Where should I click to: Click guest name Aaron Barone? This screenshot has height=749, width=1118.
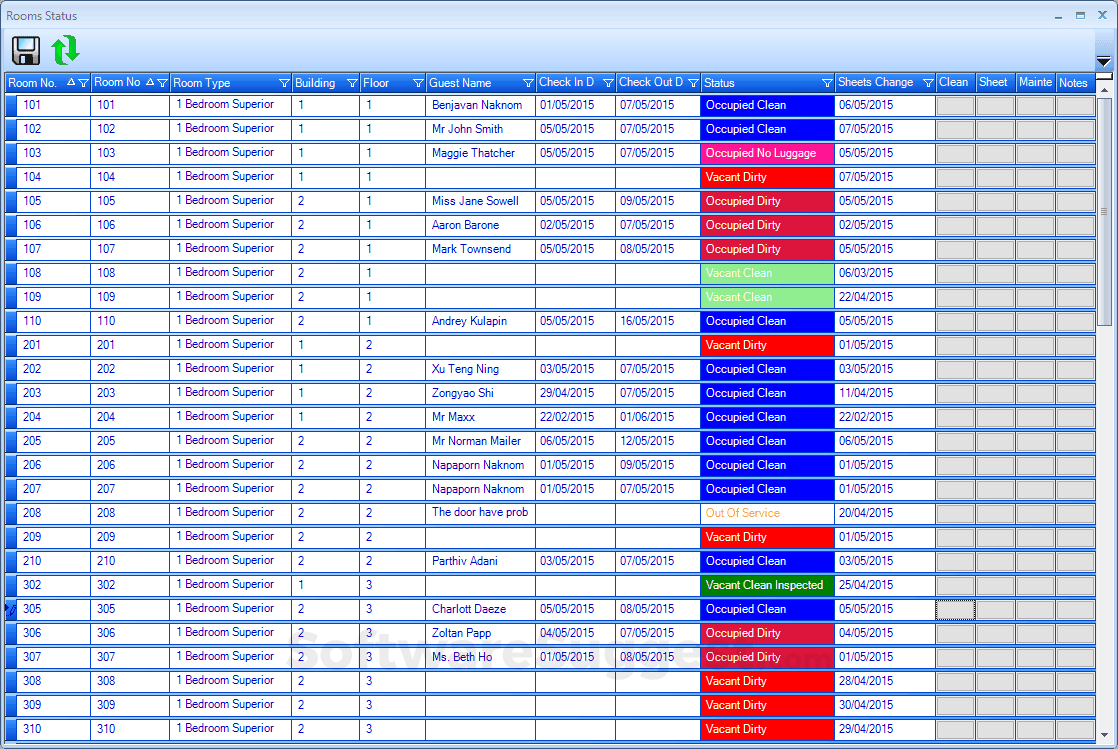[465, 225]
